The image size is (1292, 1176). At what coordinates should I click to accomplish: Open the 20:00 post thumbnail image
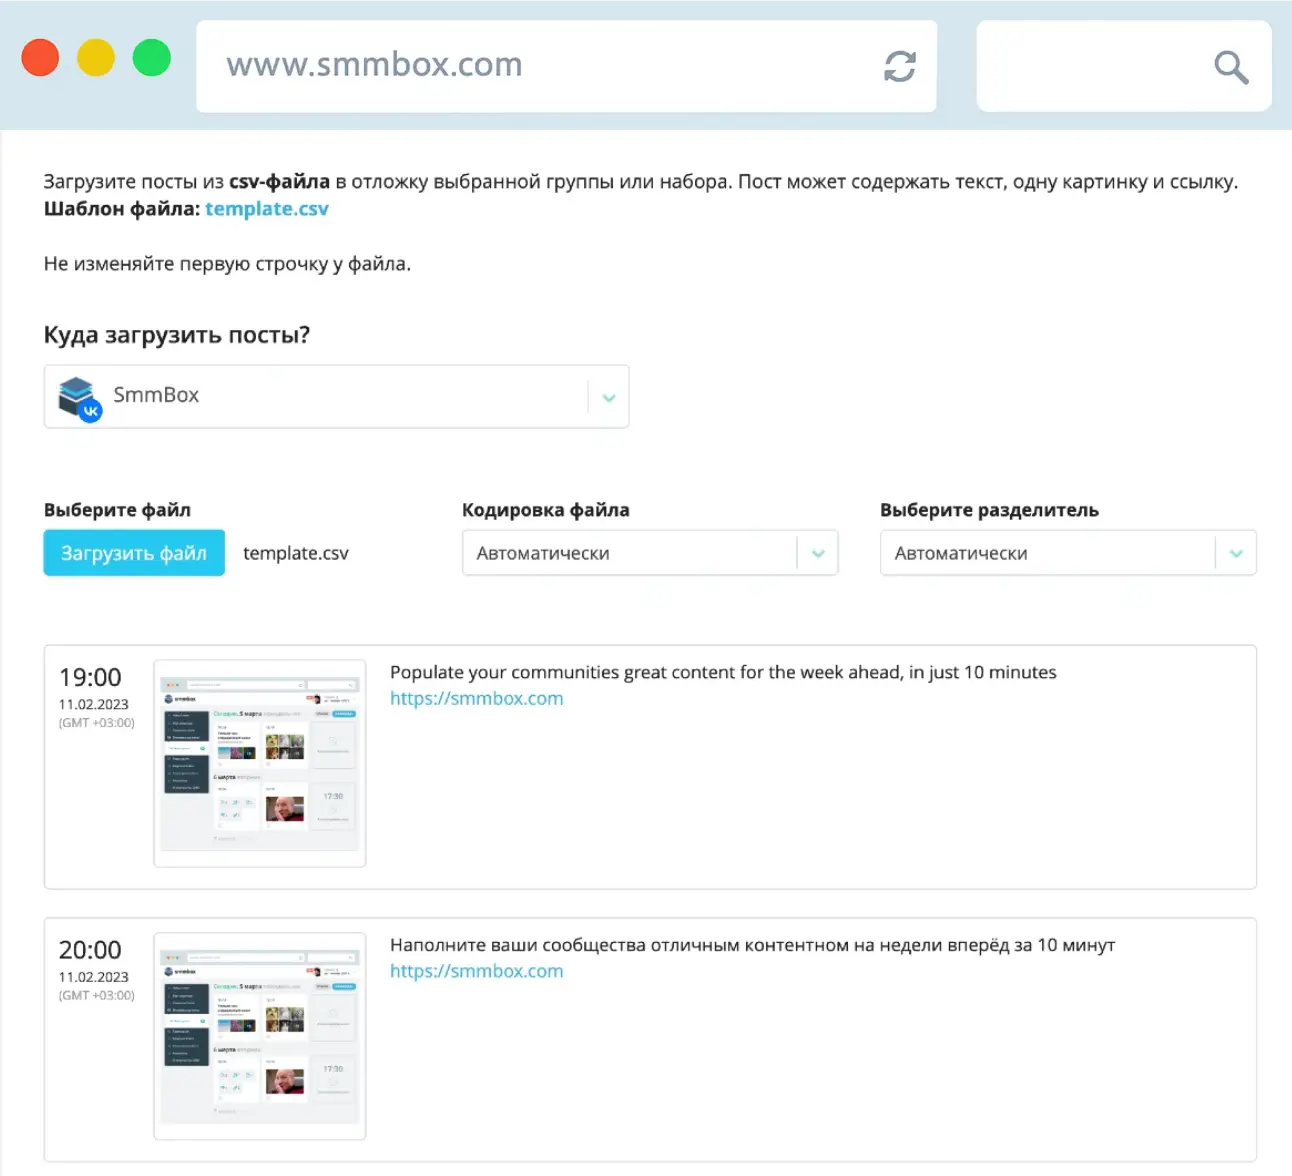click(260, 1036)
